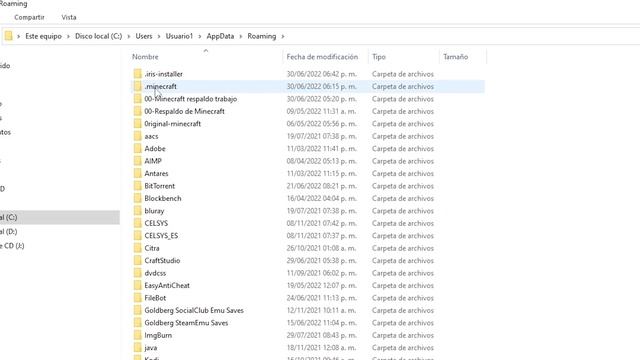Go to Este equipo in breadcrumb
Viewport: 640px width, 360px height.
43,36
